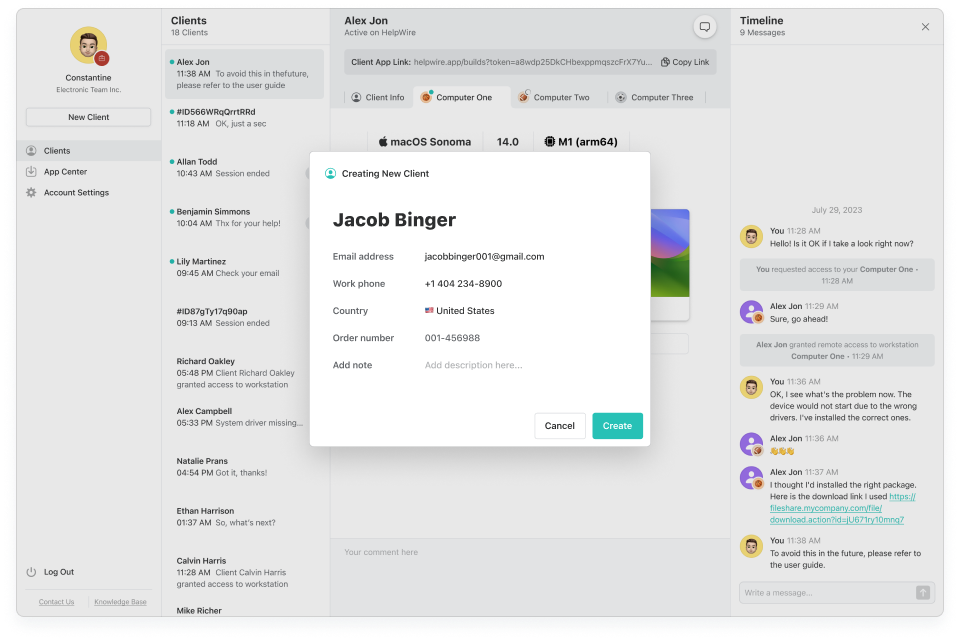Open the fileshare download link in timeline

pyautogui.click(x=842, y=508)
